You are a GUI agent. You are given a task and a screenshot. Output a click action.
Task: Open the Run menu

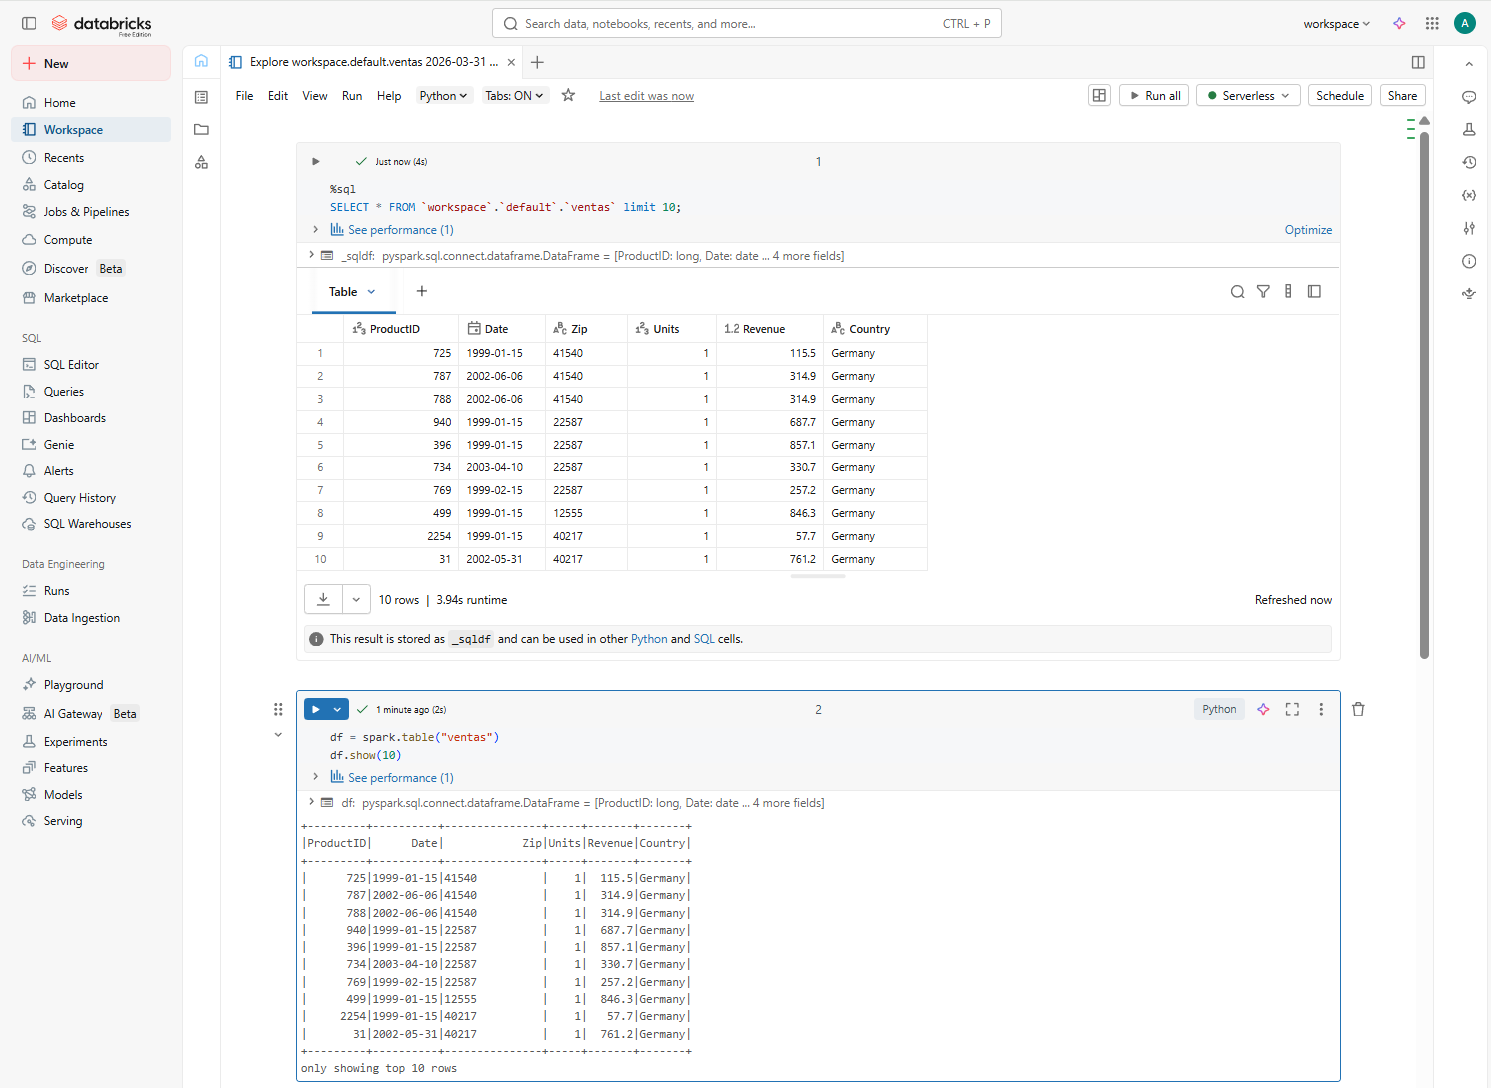pos(352,96)
